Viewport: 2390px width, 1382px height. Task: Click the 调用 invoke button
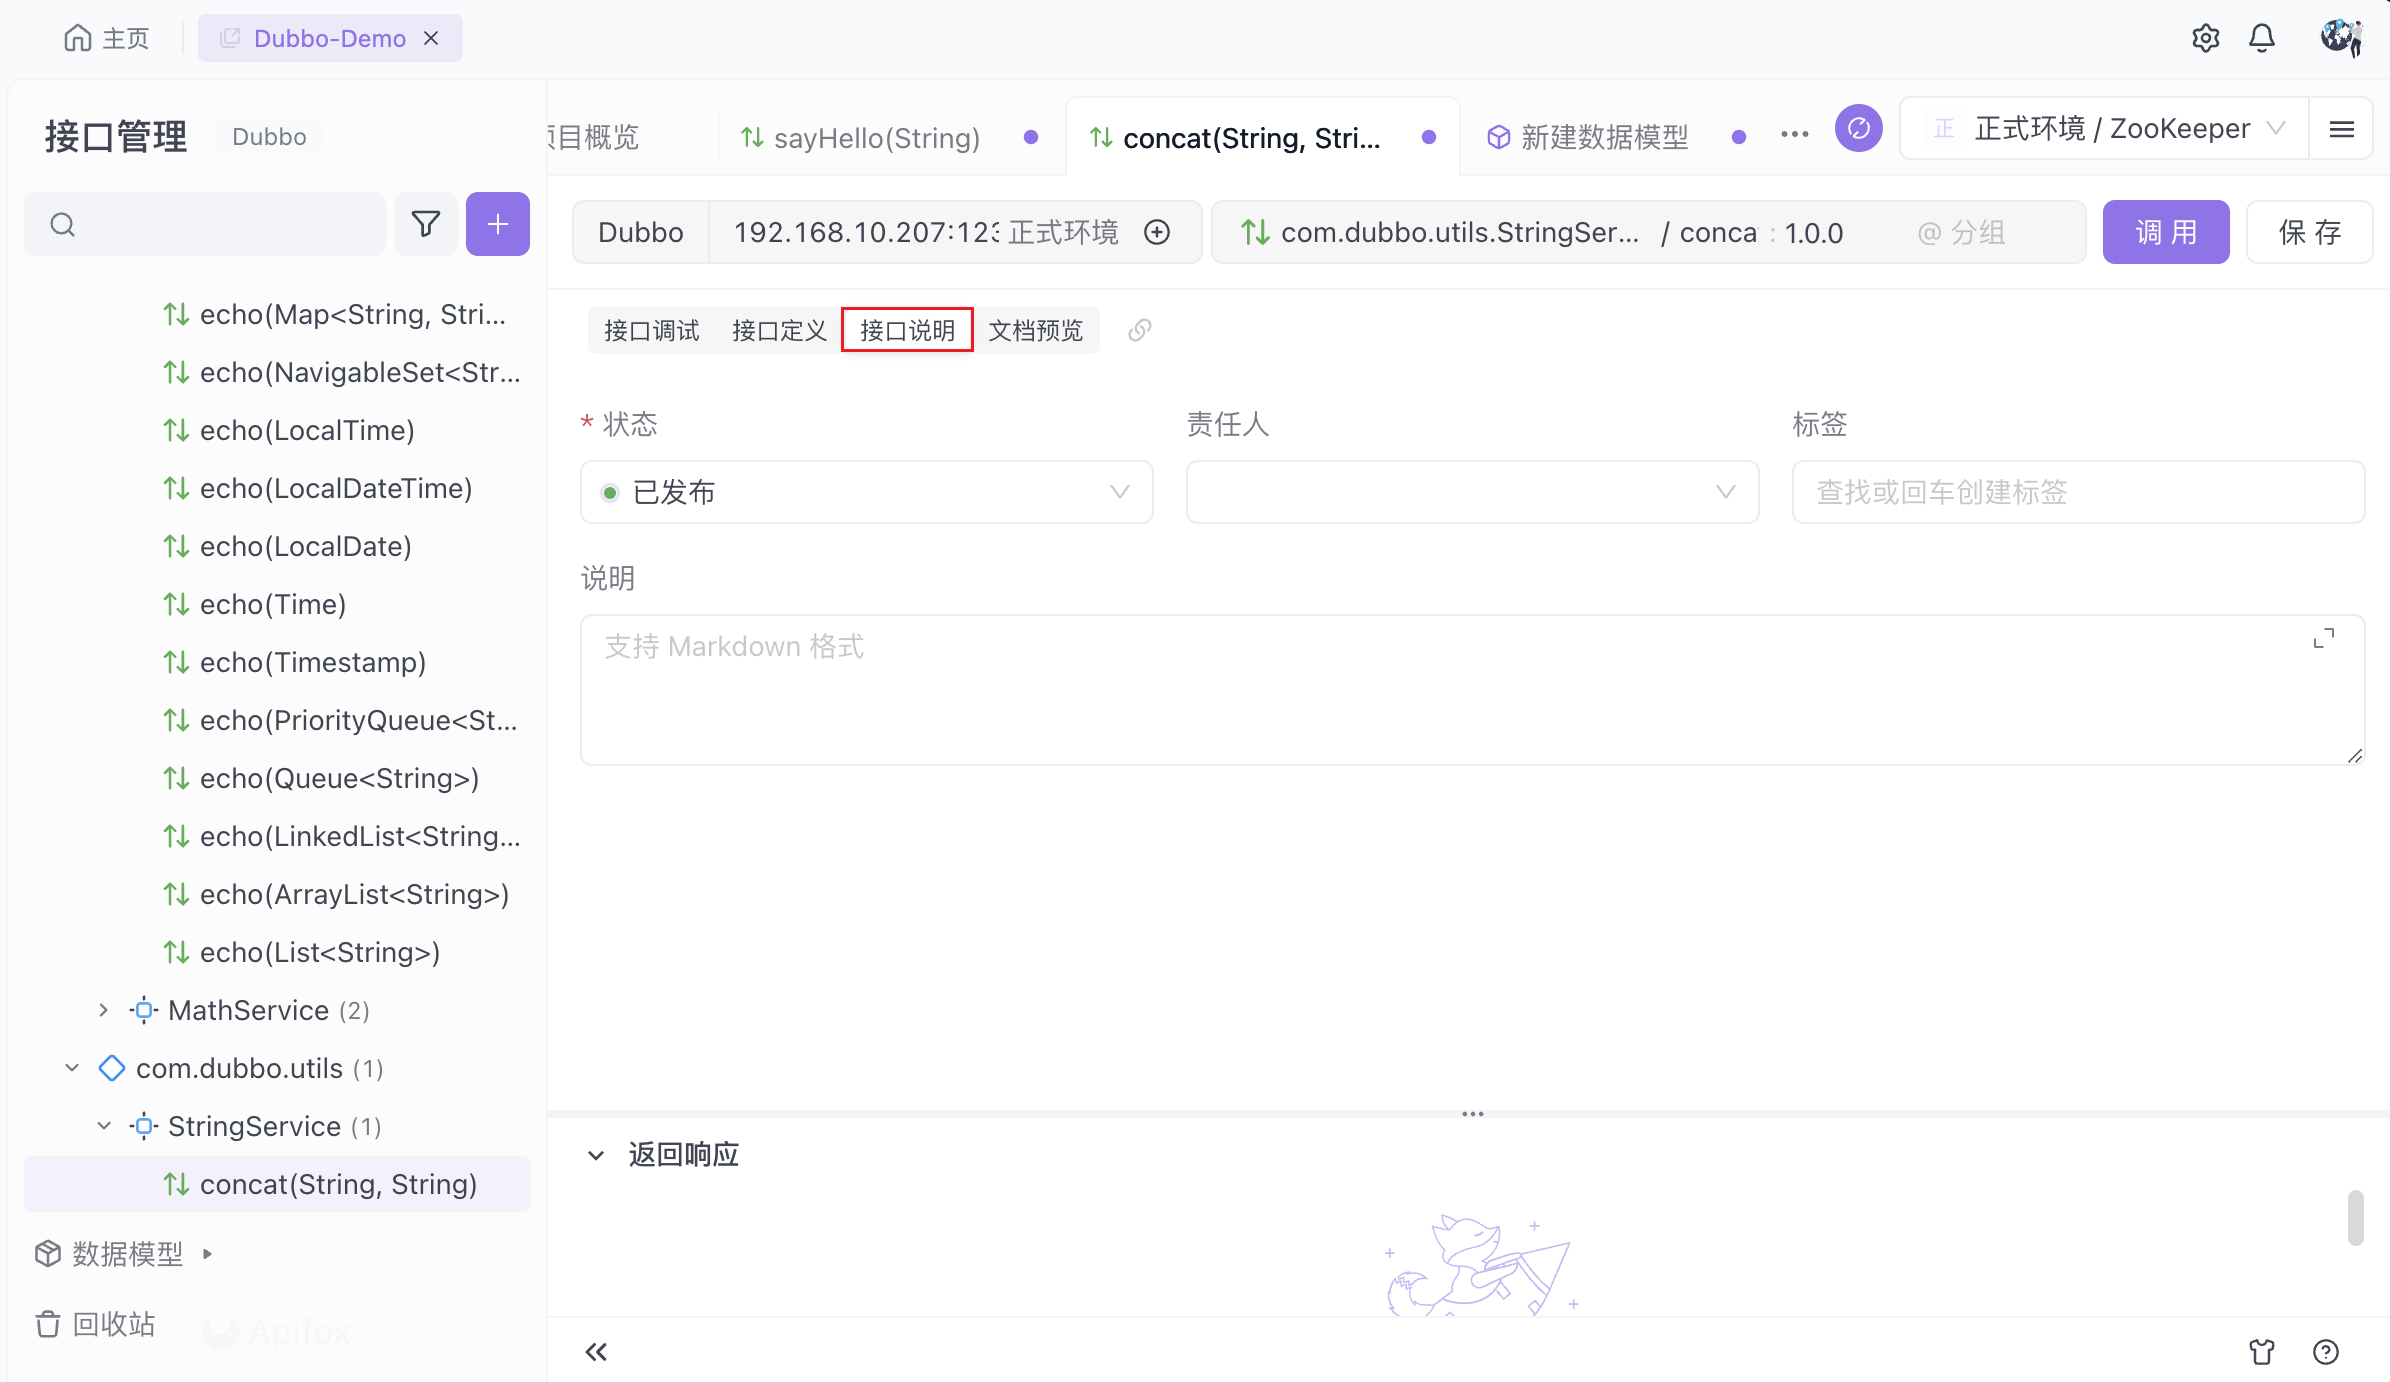(2165, 232)
